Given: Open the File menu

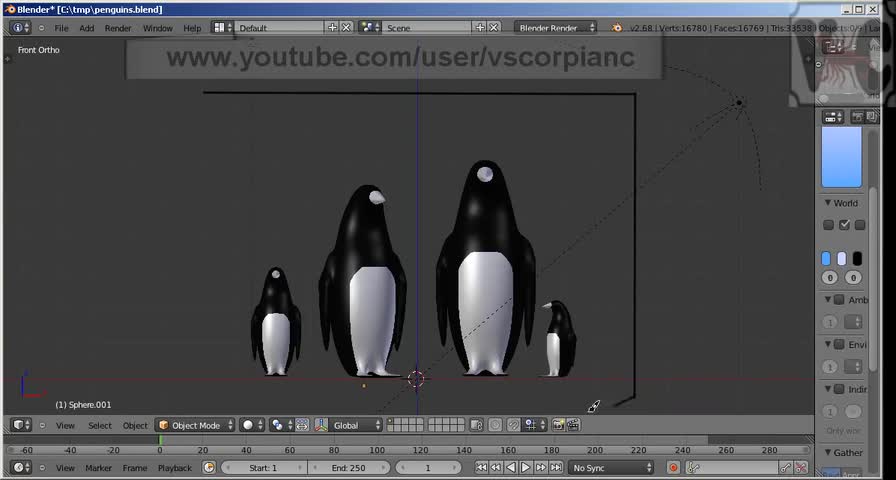Looking at the screenshot, I should (x=61, y=28).
